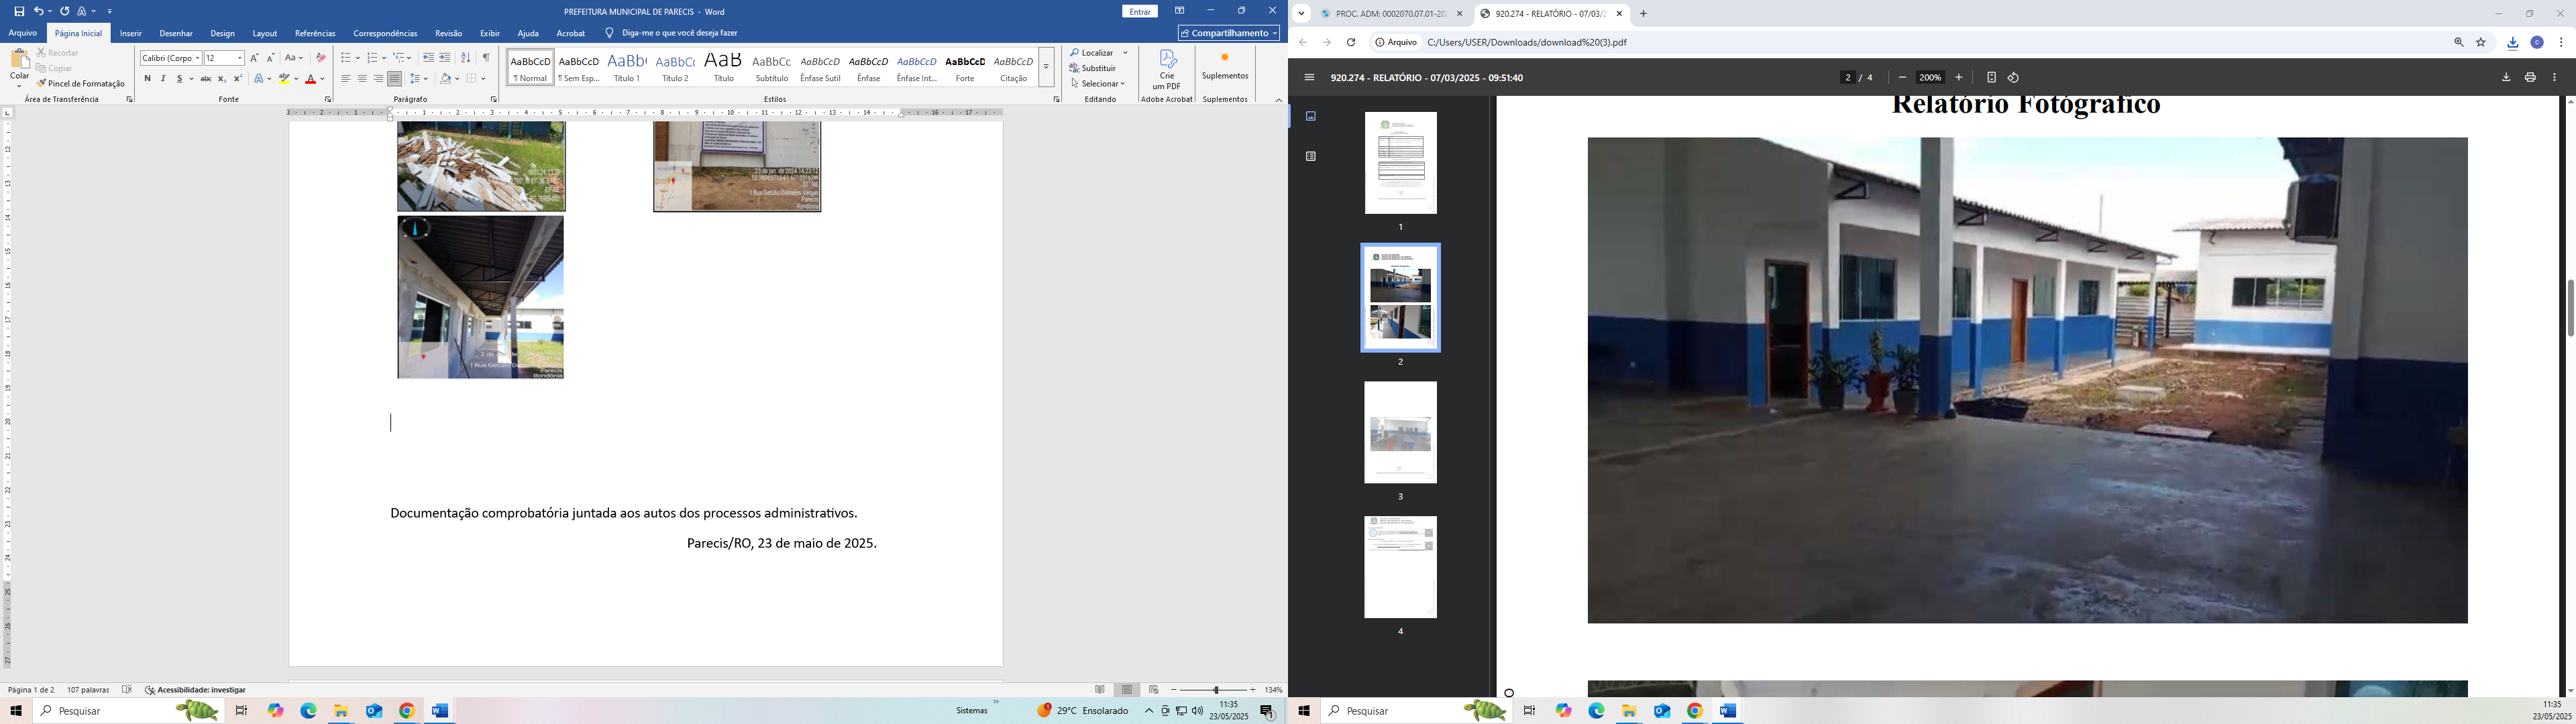Image resolution: width=2576 pixels, height=724 pixels.
Task: Align text left in paragraph group
Action: 346,79
